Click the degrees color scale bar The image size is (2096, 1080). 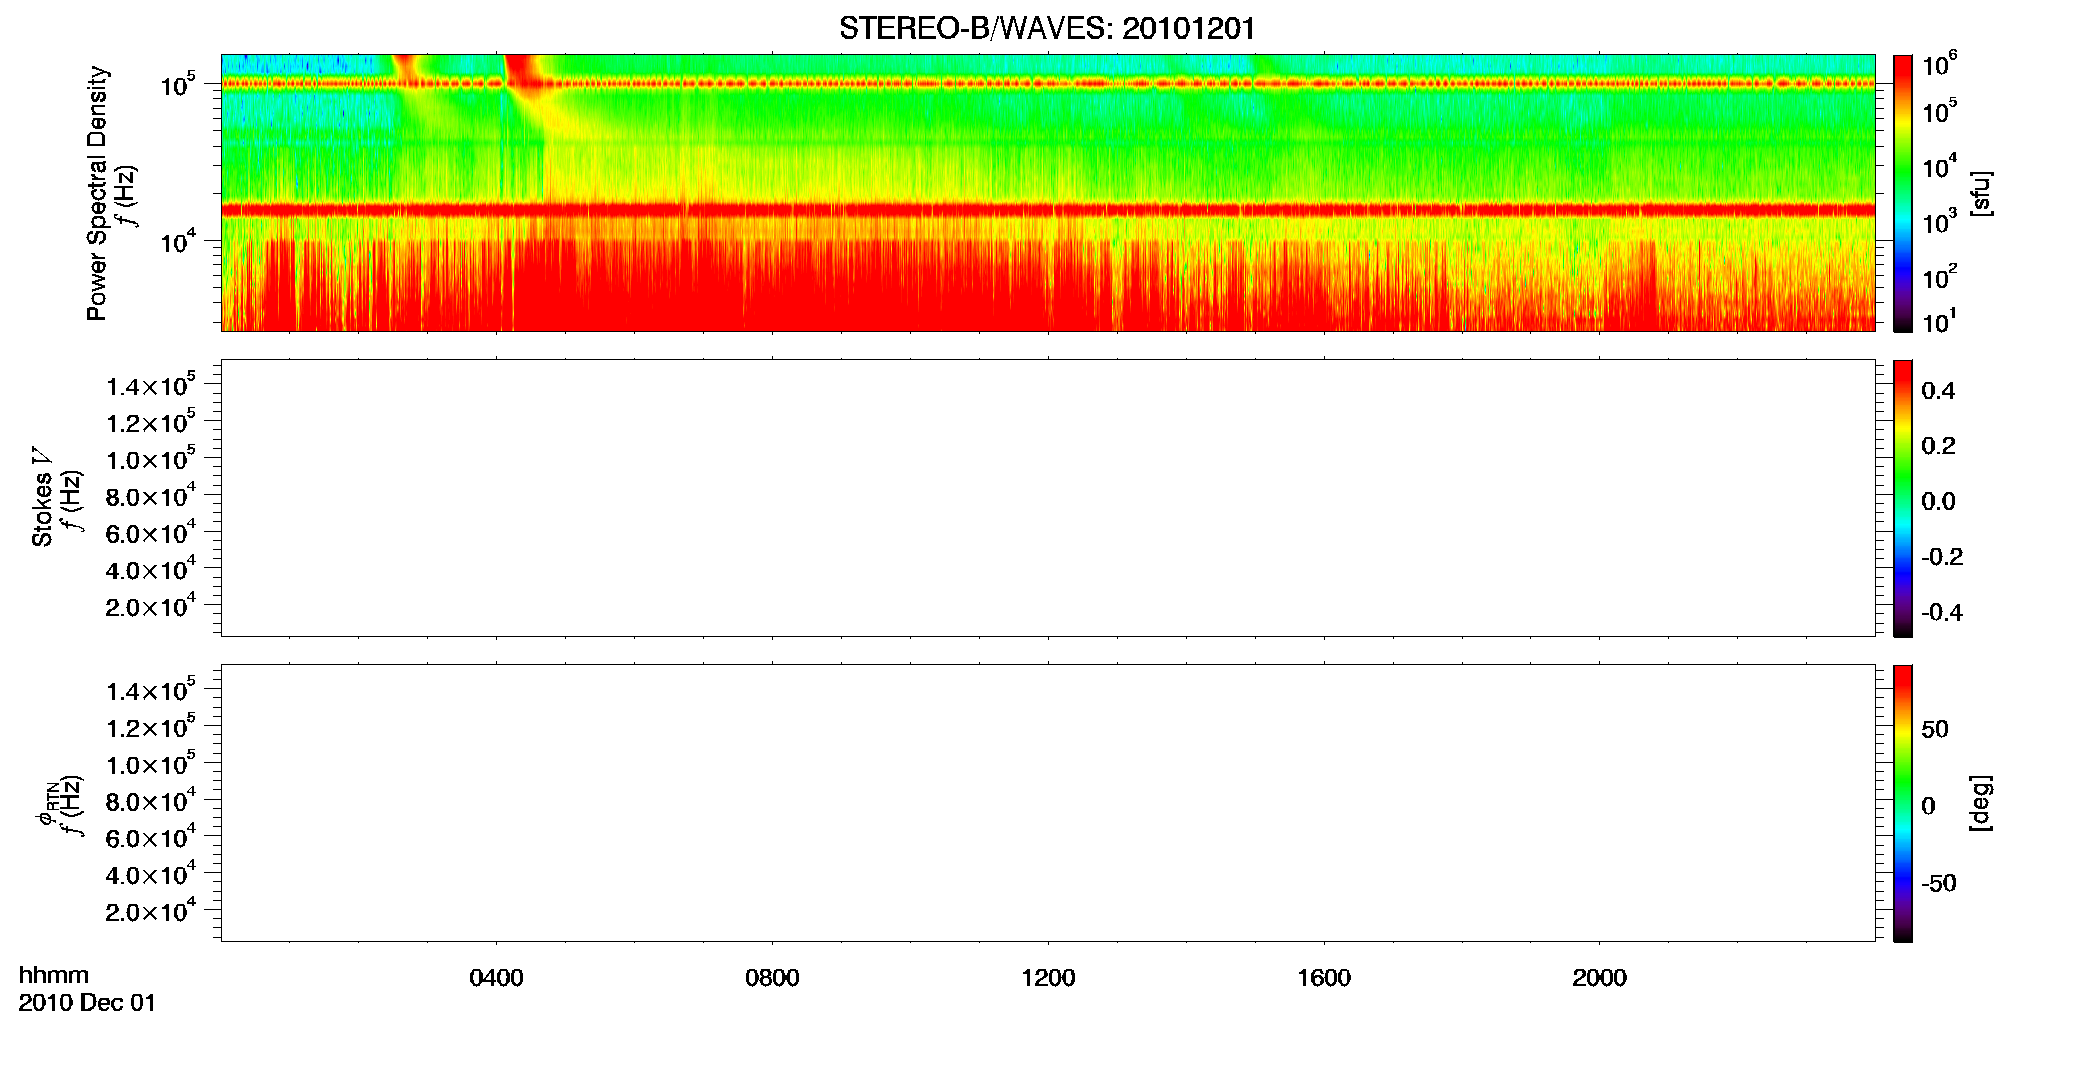click(x=1903, y=803)
